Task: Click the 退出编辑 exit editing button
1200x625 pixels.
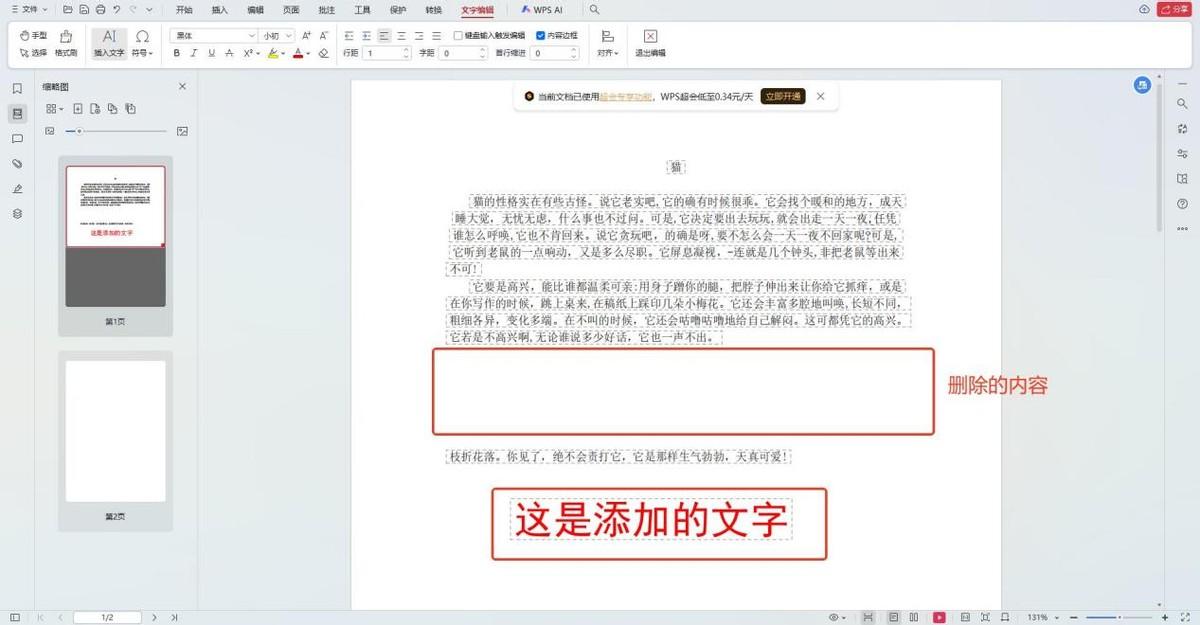Action: pos(650,43)
